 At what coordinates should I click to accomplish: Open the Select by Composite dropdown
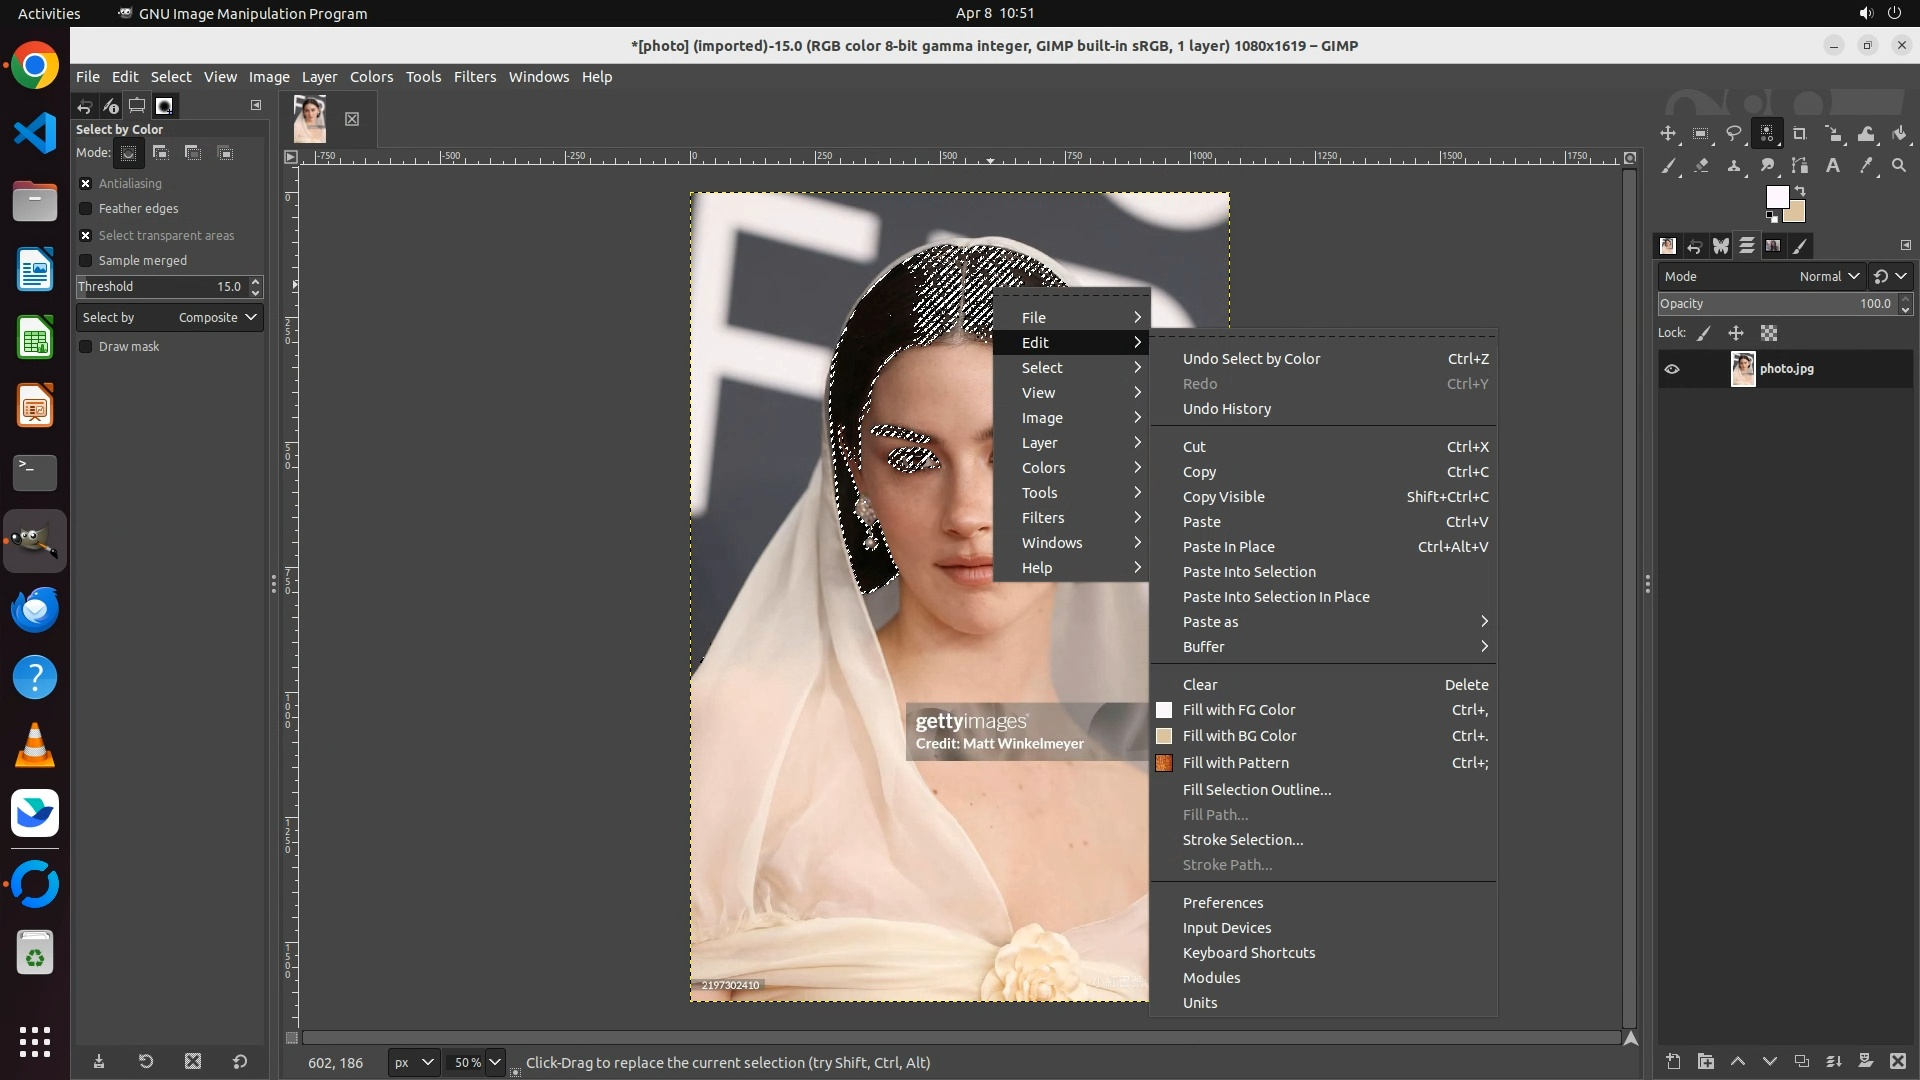pos(169,318)
